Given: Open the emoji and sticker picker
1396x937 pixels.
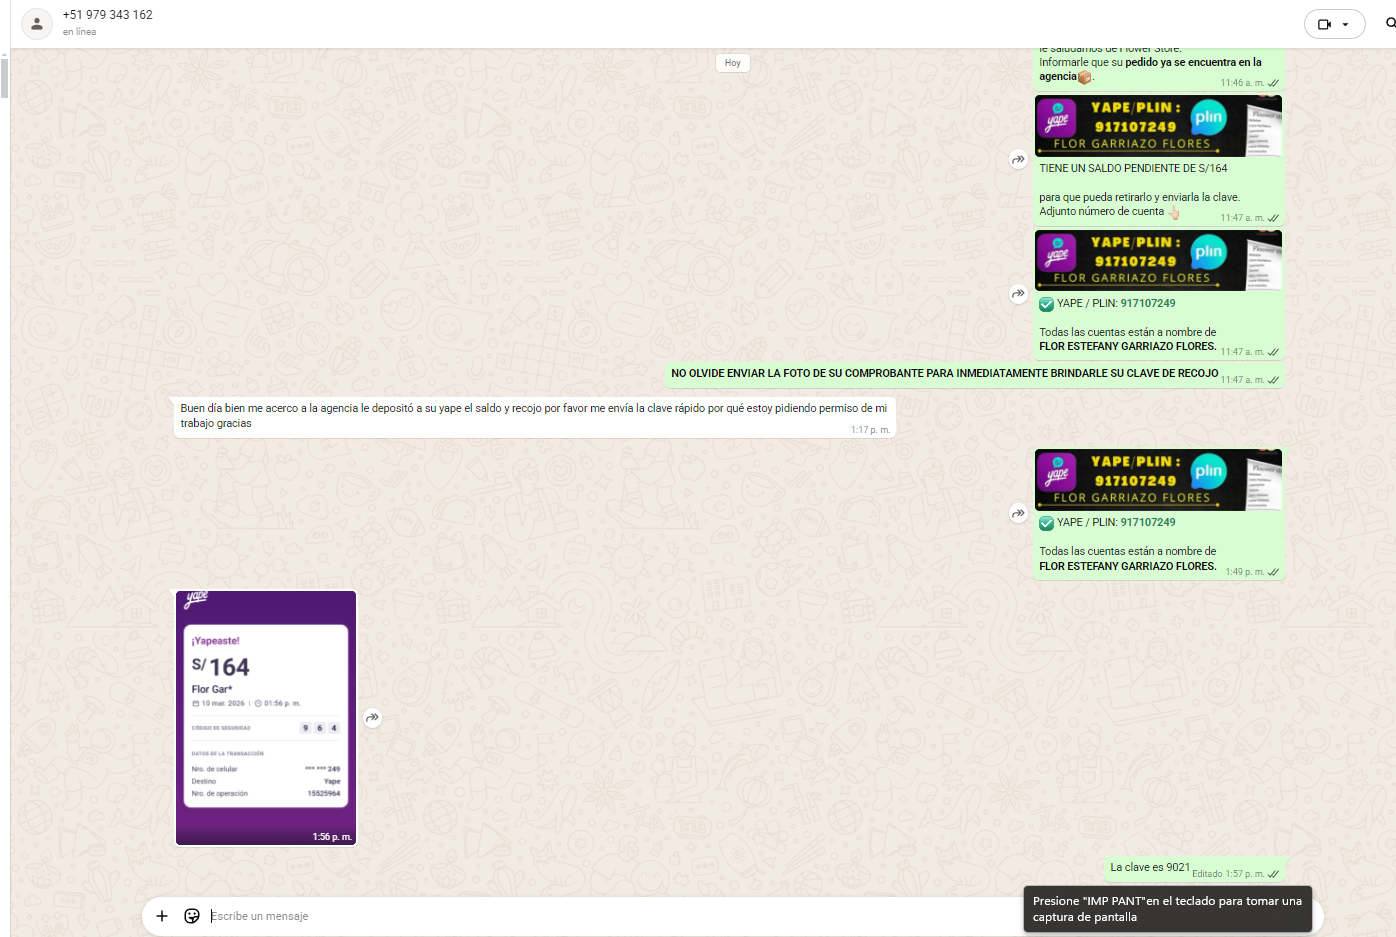Looking at the screenshot, I should pyautogui.click(x=192, y=916).
